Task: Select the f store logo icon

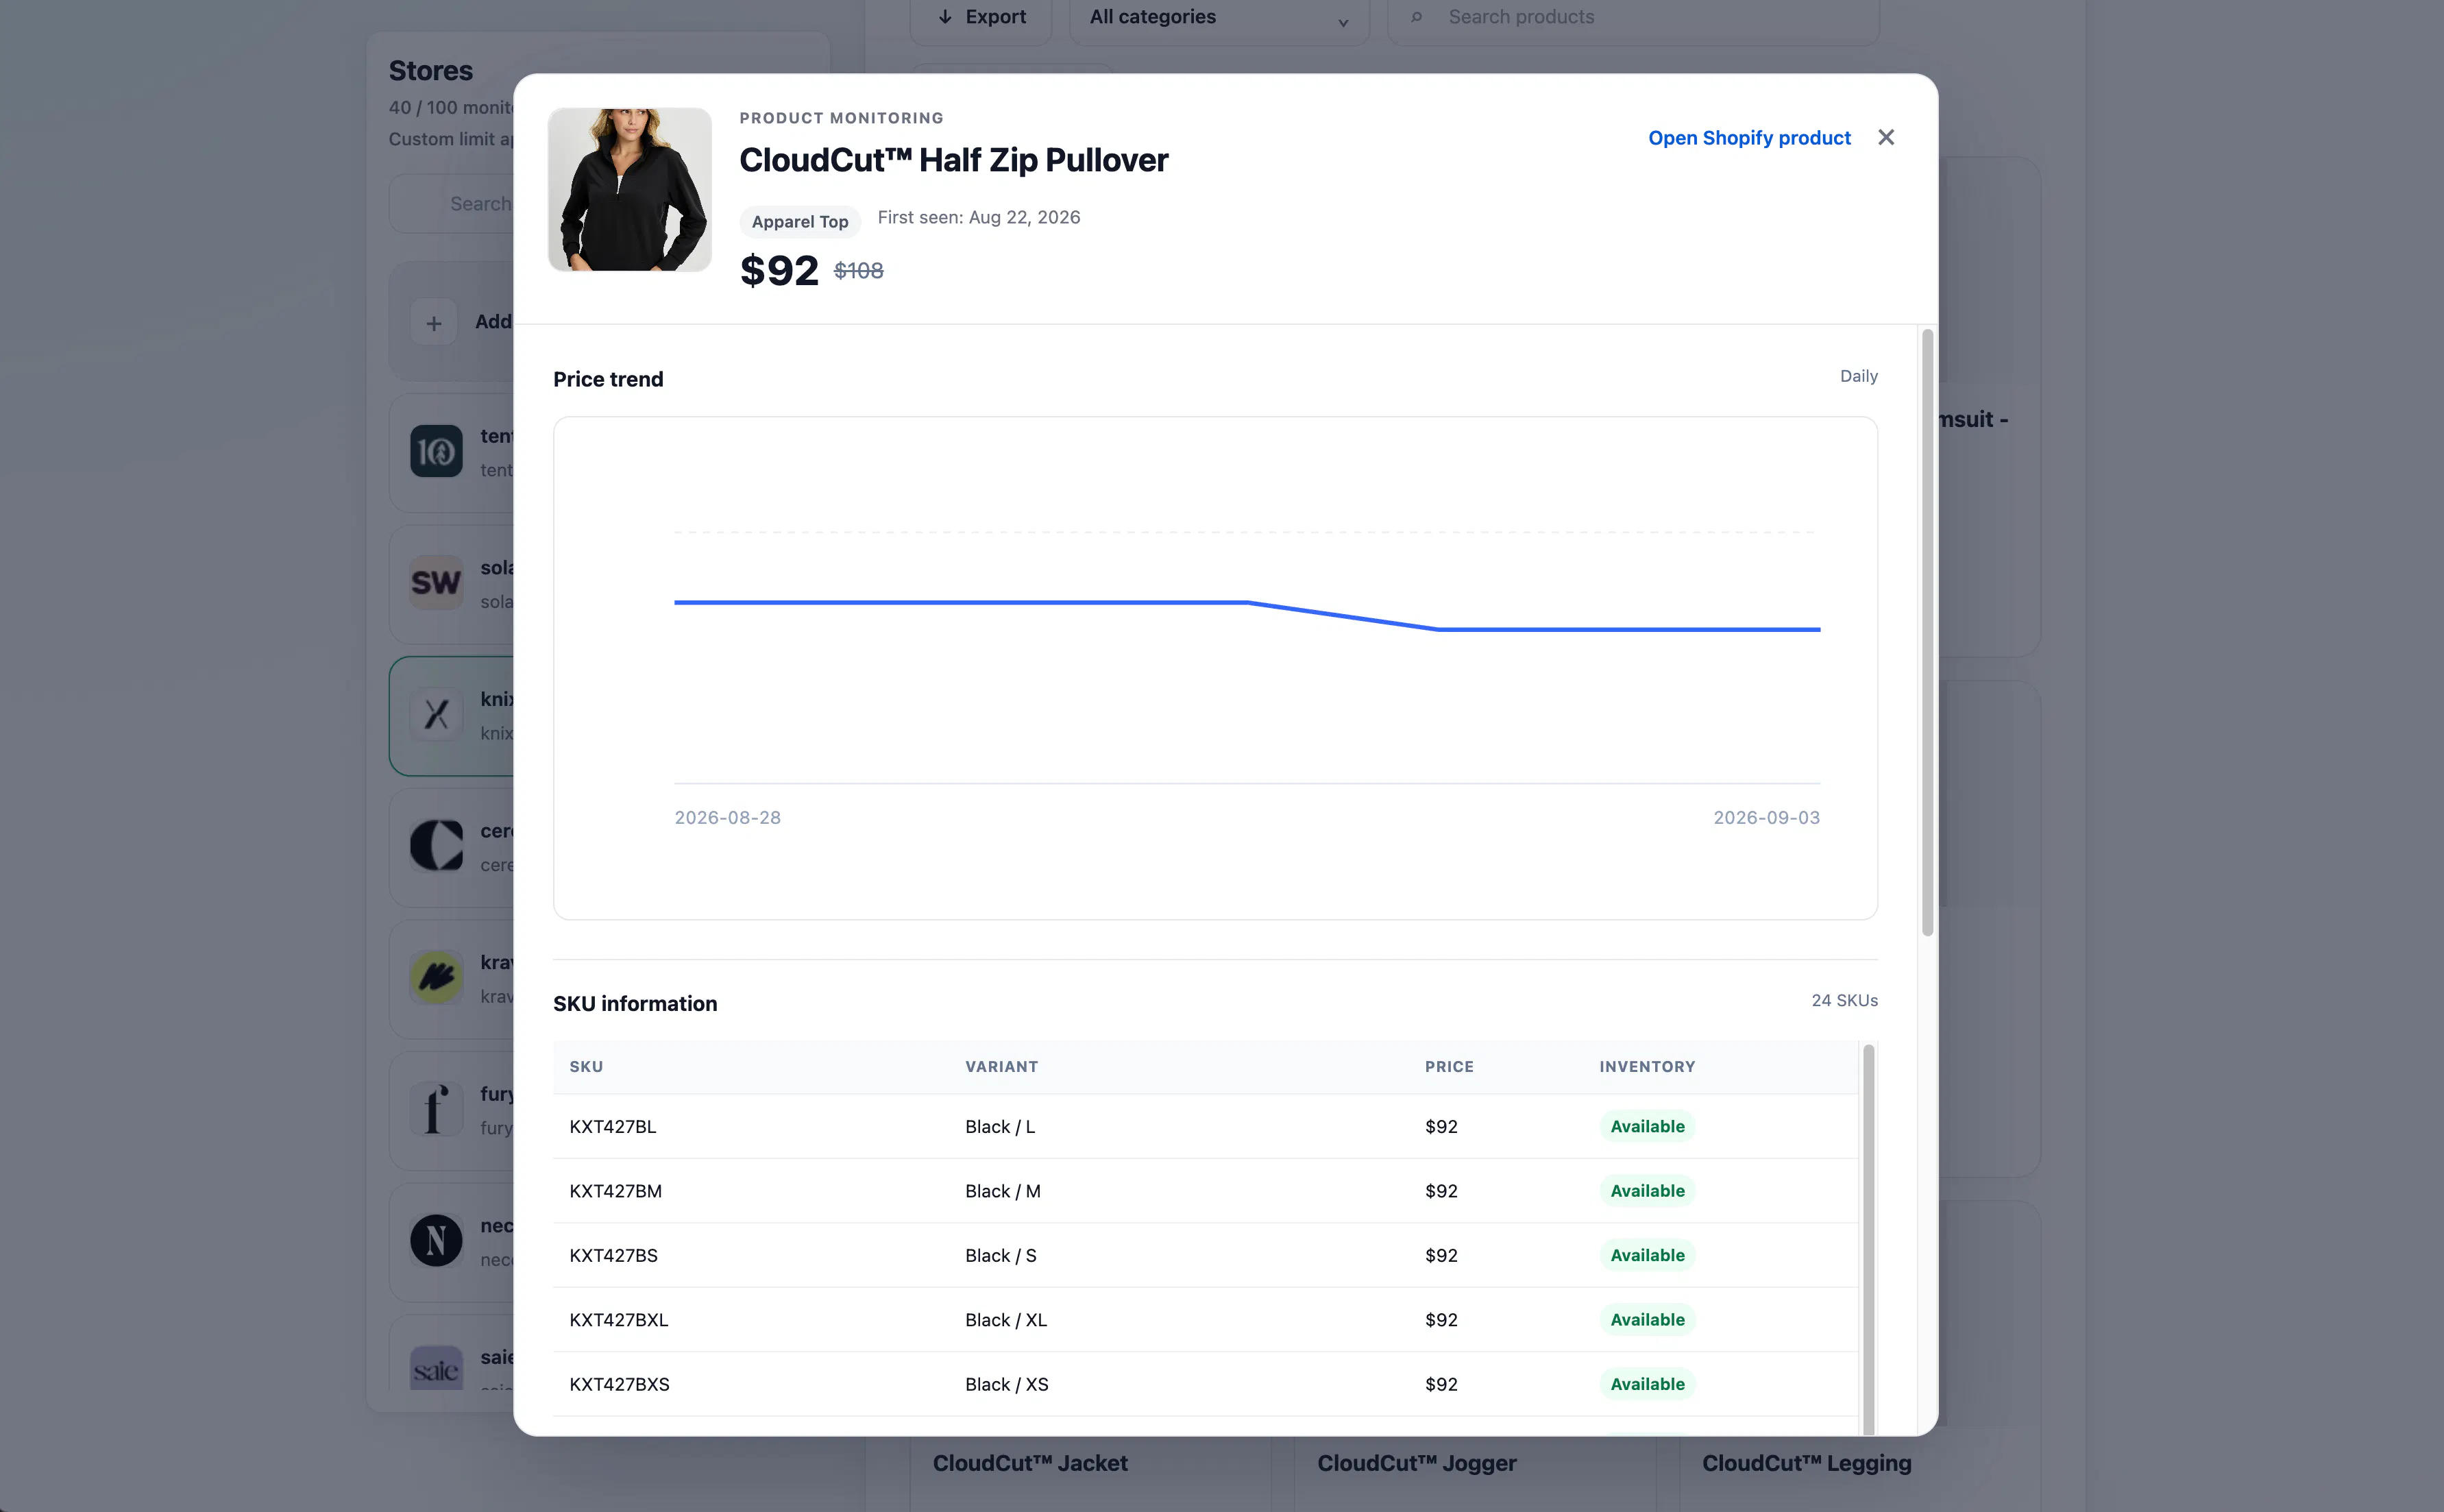Action: (436, 1109)
